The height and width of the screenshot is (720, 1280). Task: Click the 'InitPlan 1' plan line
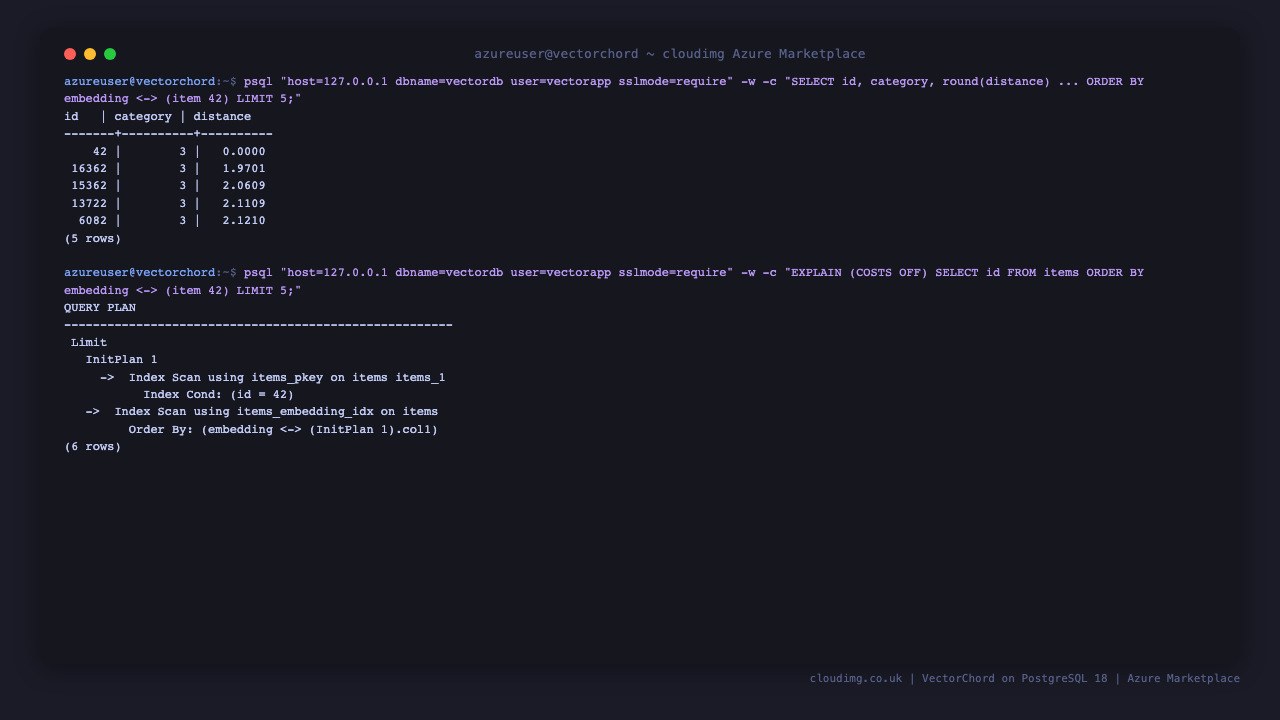121,359
